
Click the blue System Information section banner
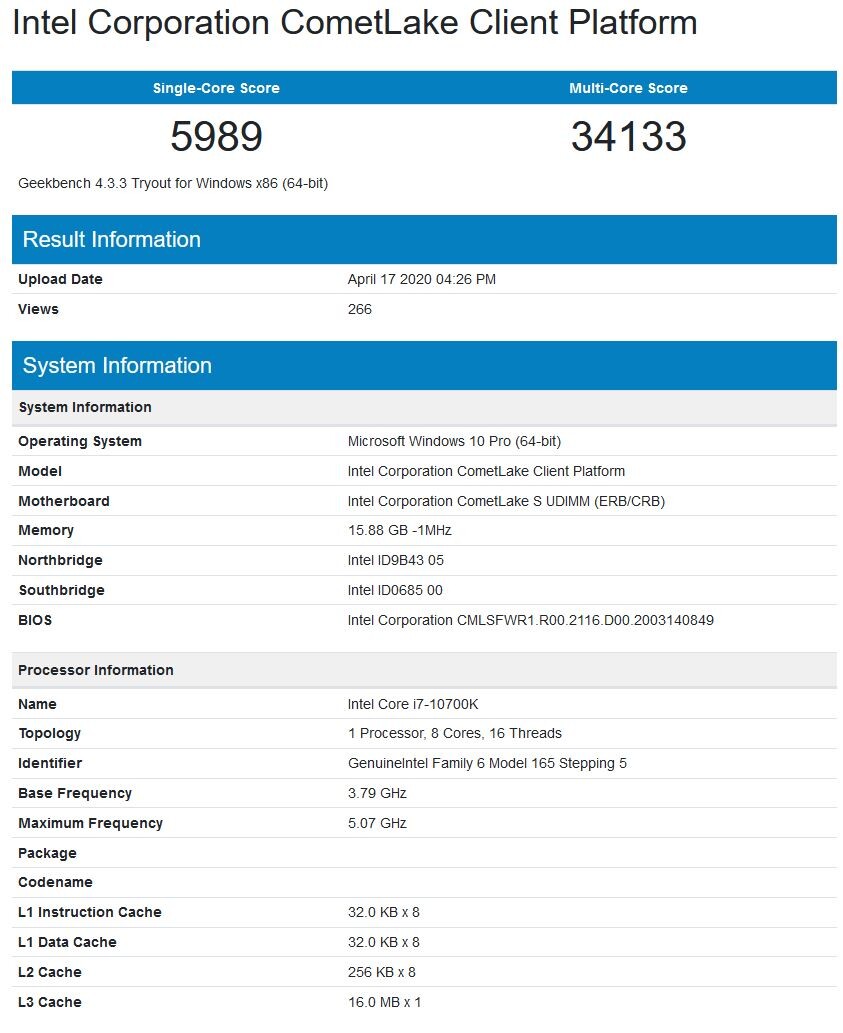tap(117, 366)
